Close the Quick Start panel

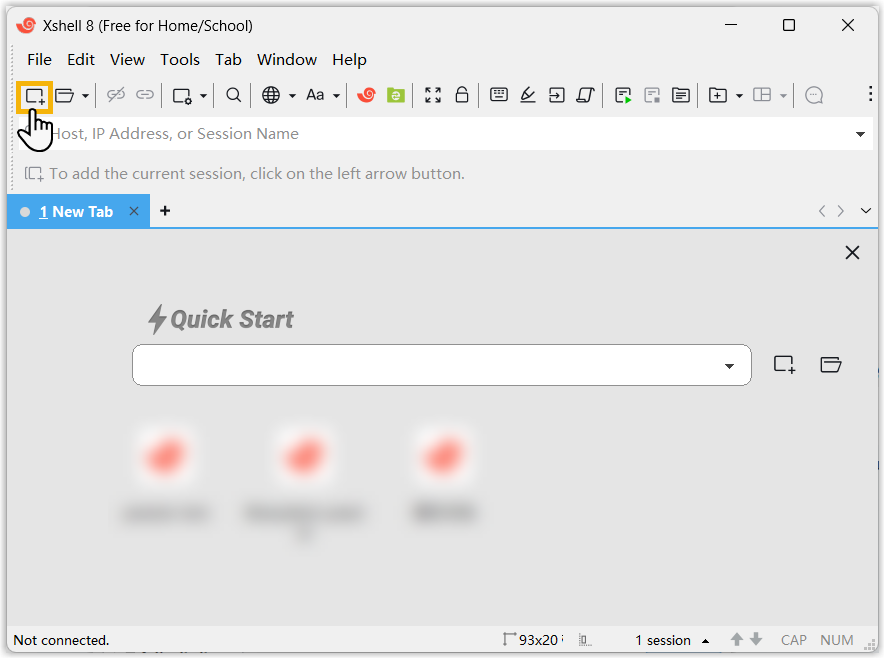(x=852, y=253)
